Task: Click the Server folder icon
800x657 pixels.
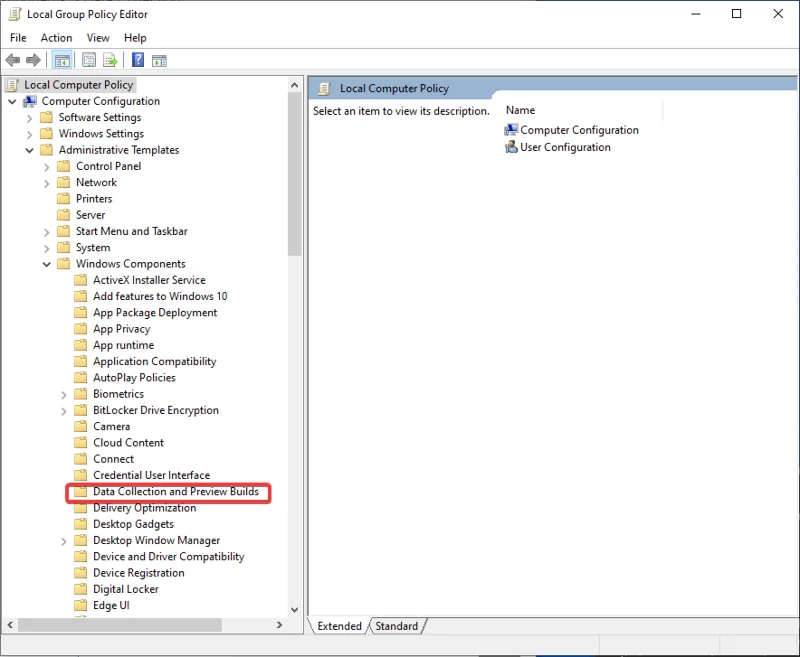Action: [x=63, y=215]
